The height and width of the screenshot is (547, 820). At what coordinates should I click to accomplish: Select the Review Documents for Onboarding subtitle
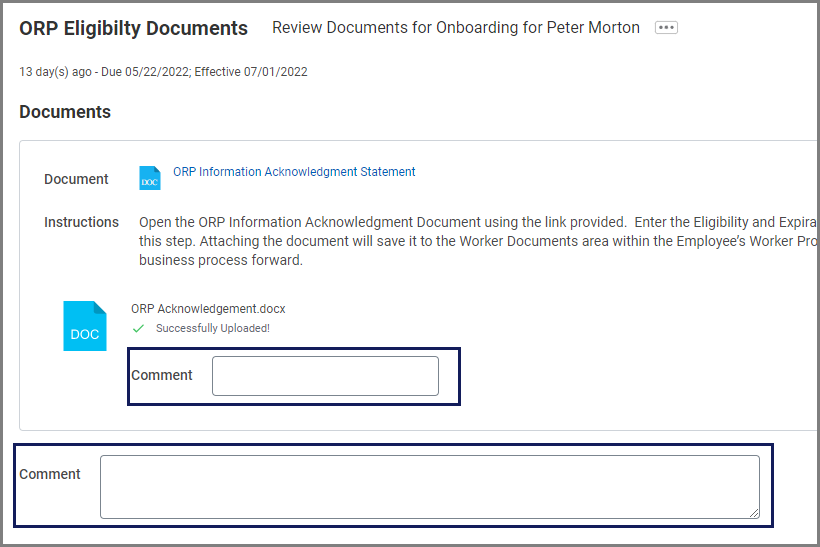tap(455, 28)
